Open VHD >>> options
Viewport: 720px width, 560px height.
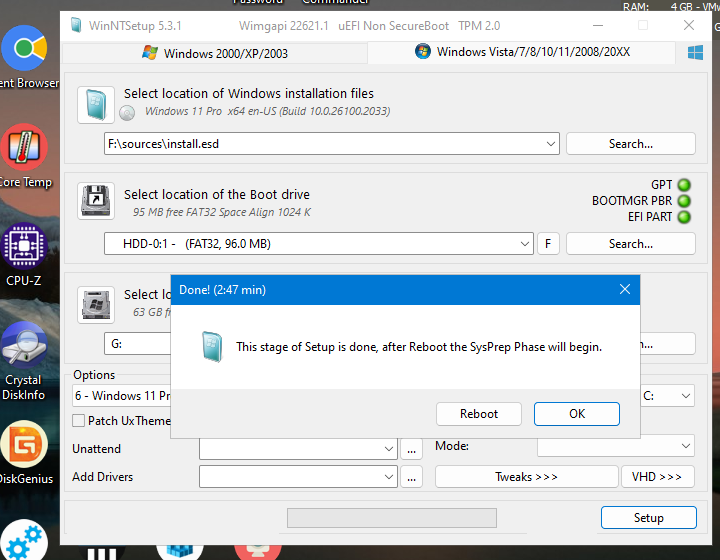tap(657, 477)
